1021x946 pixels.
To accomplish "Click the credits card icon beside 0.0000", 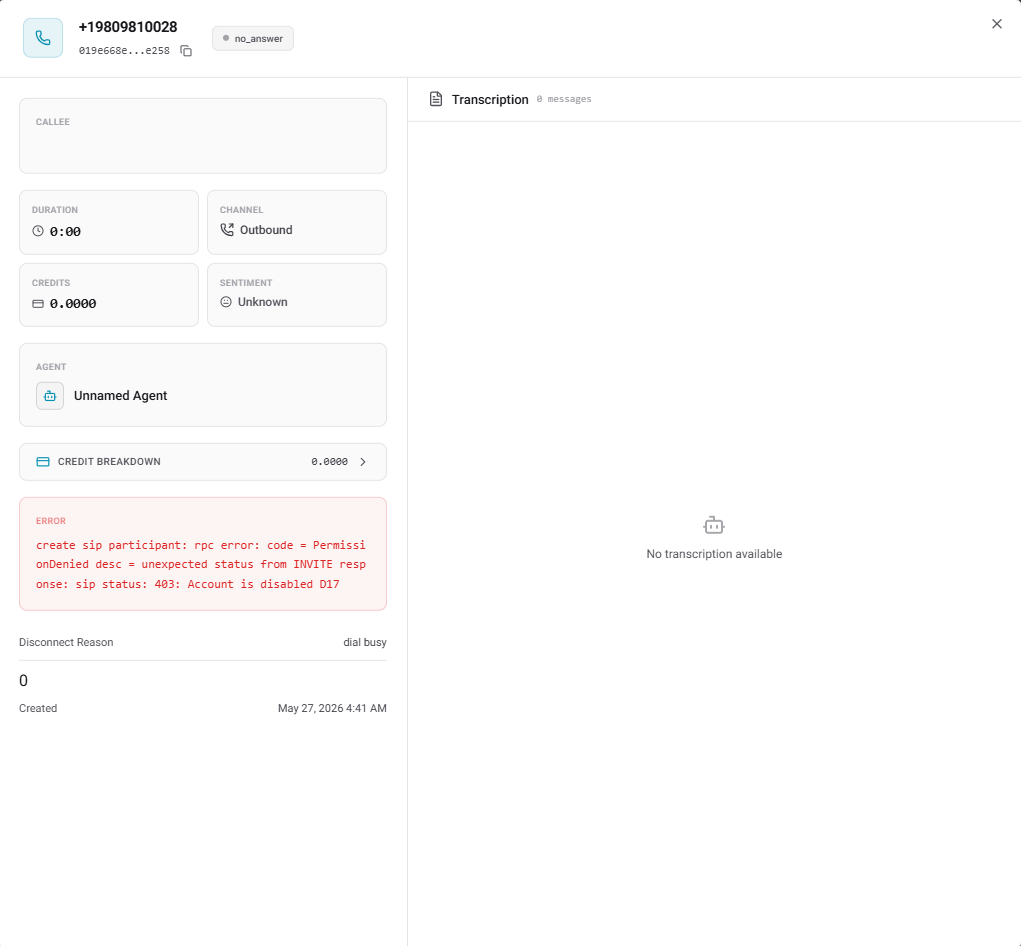I will [38, 304].
